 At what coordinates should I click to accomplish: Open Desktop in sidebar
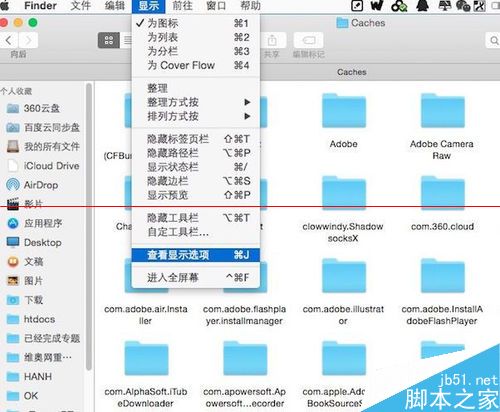pyautogui.click(x=34, y=242)
